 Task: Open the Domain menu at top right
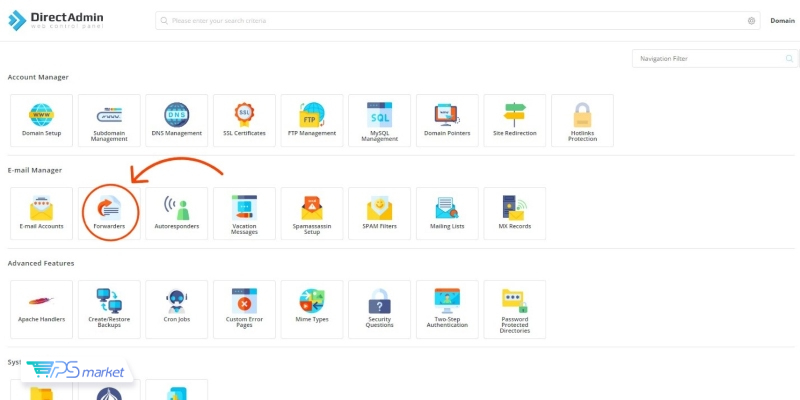pos(782,20)
